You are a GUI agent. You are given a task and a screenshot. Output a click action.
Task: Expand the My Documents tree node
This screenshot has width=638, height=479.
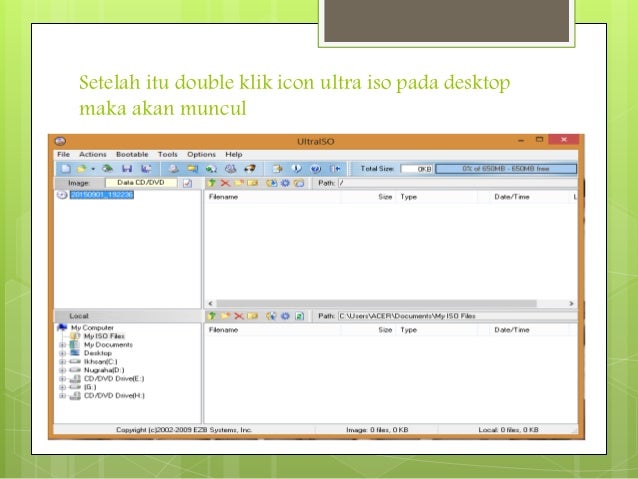pyautogui.click(x=63, y=345)
